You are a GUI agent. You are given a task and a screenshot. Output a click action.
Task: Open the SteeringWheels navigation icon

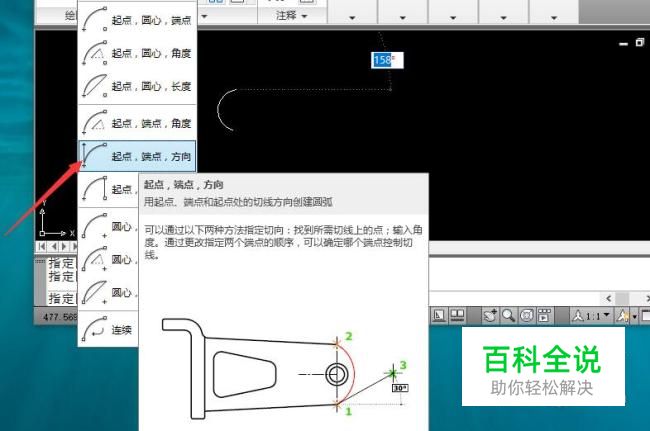tap(526, 316)
